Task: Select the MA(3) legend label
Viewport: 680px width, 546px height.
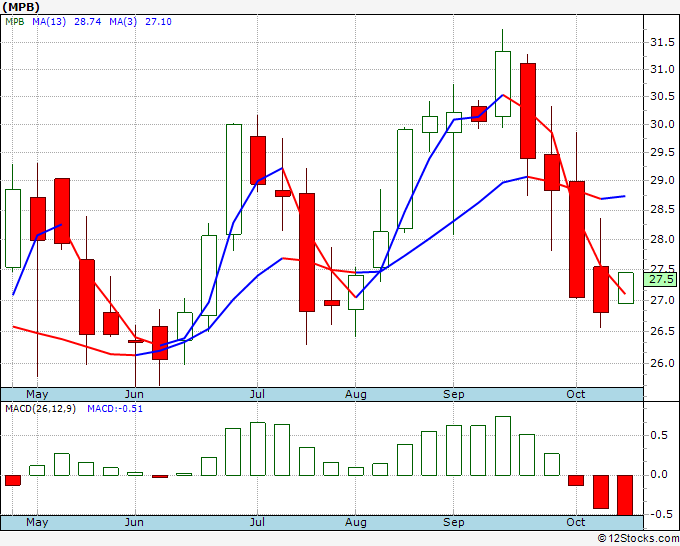Action: 123,22
